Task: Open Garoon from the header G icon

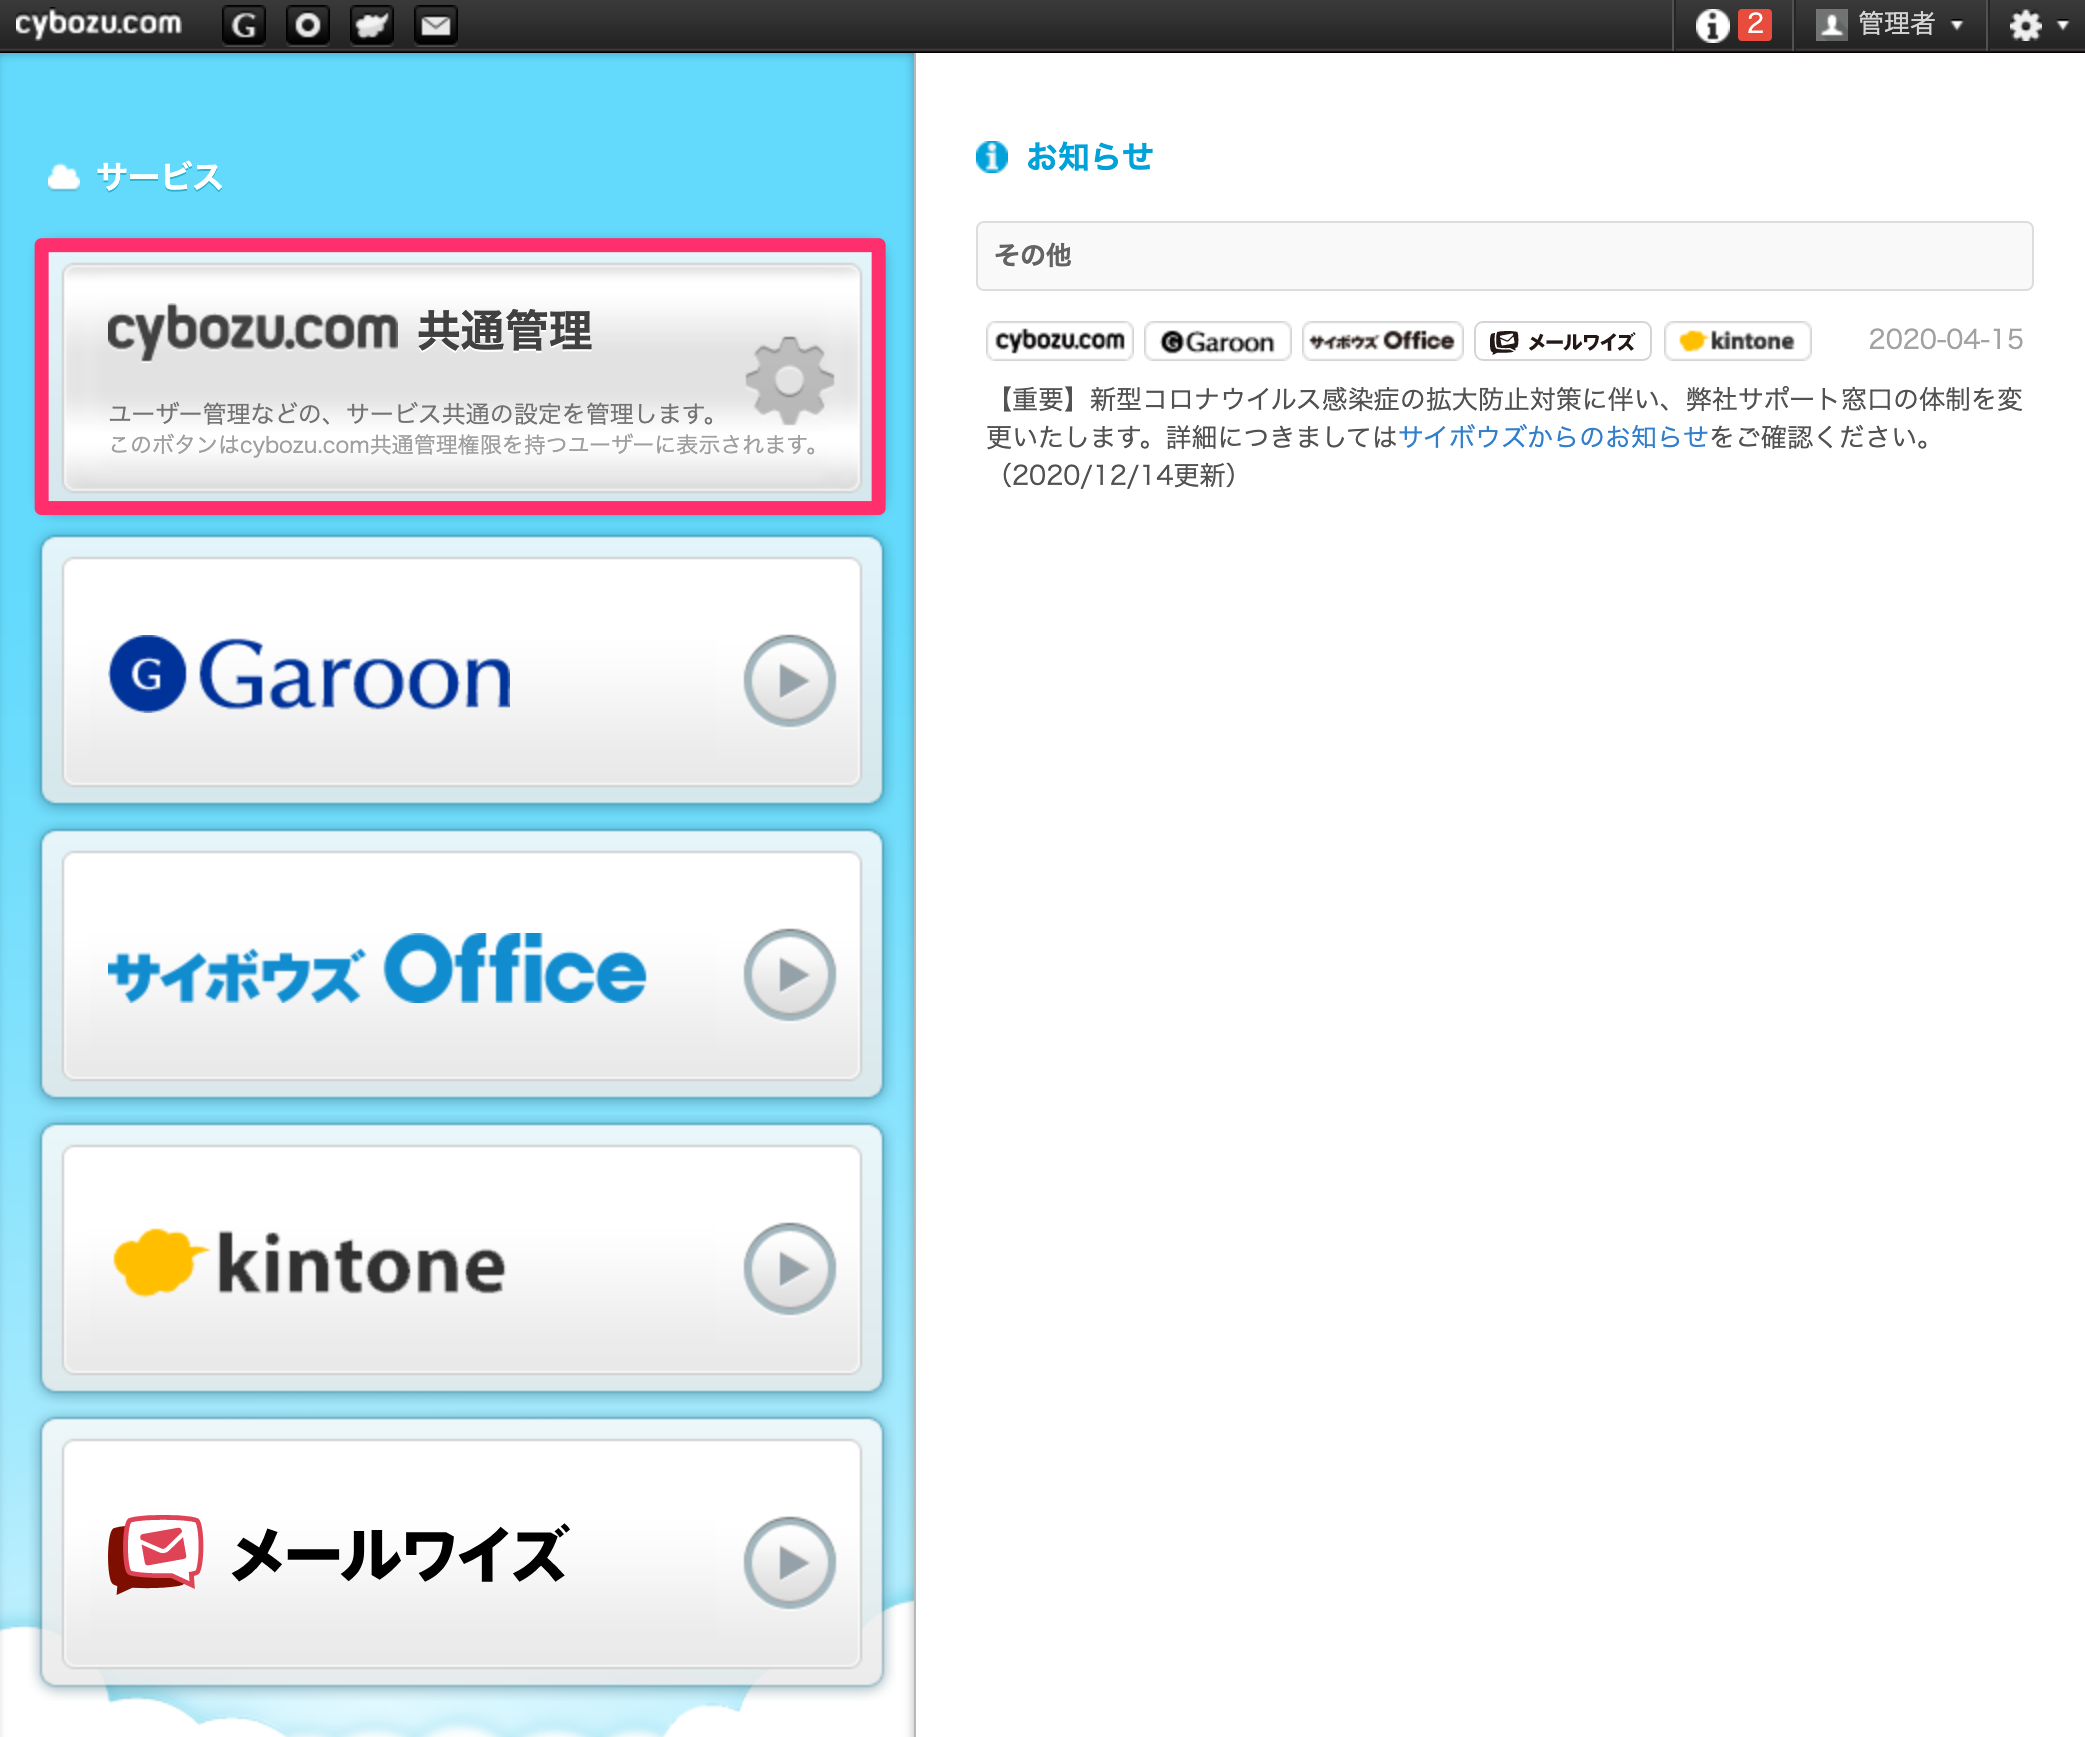Action: pos(243,25)
